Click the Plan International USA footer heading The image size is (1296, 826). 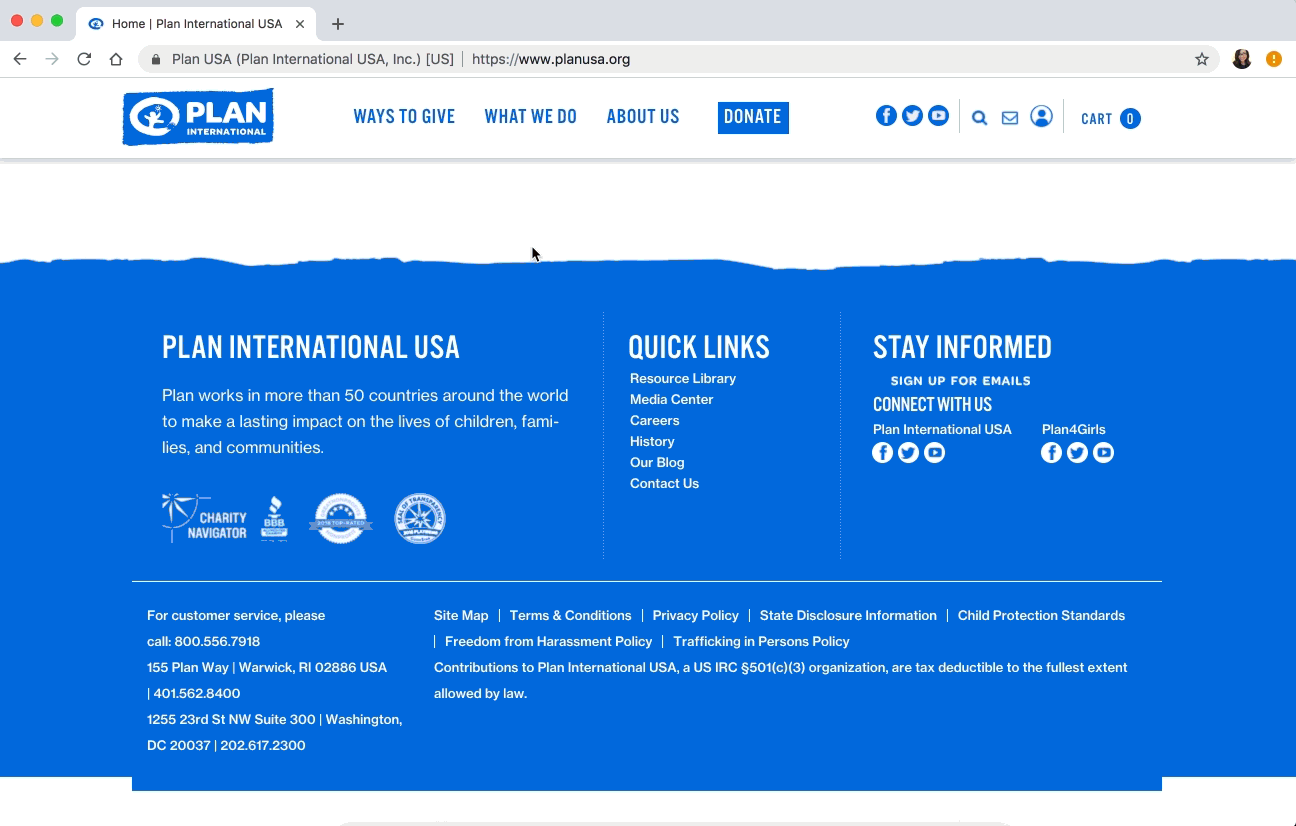tap(311, 348)
